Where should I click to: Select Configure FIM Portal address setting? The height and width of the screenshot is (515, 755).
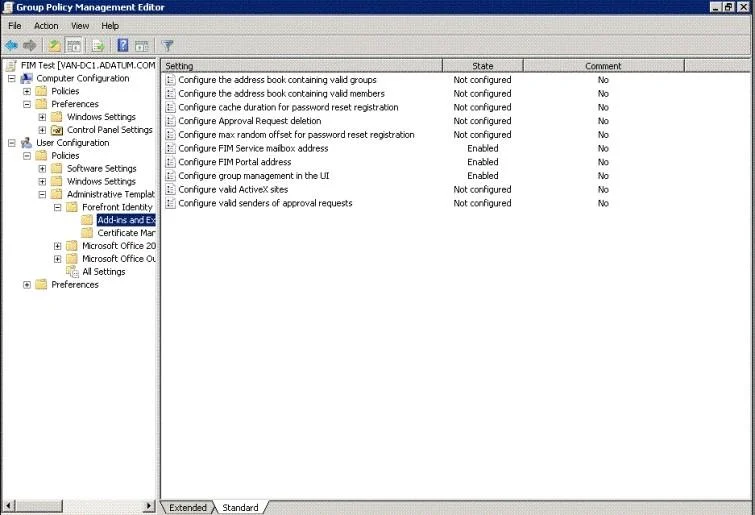[234, 162]
